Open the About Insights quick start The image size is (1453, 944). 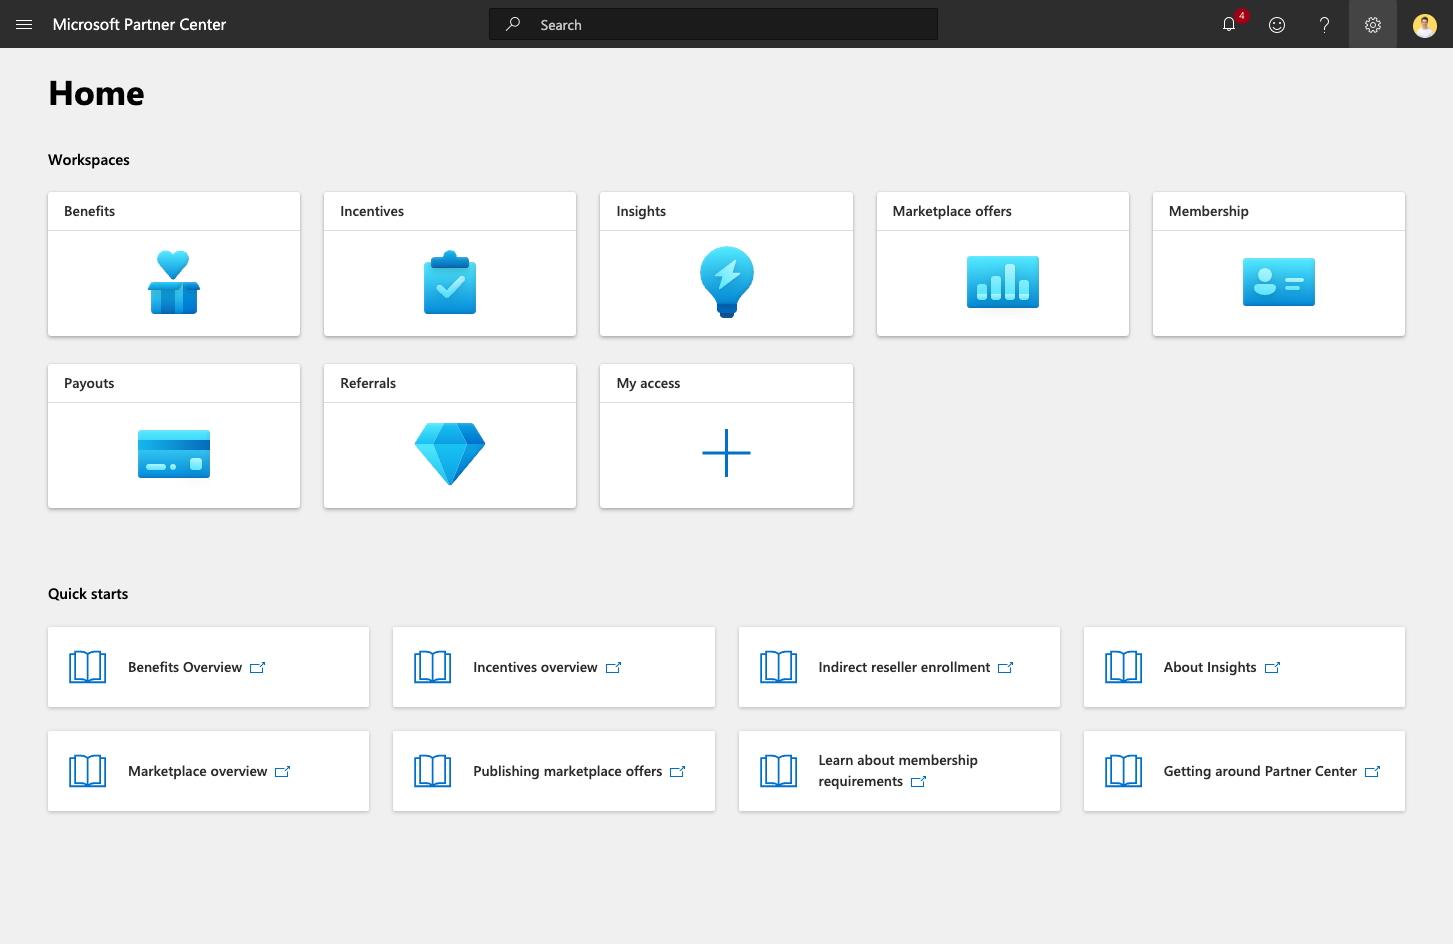click(x=1244, y=667)
